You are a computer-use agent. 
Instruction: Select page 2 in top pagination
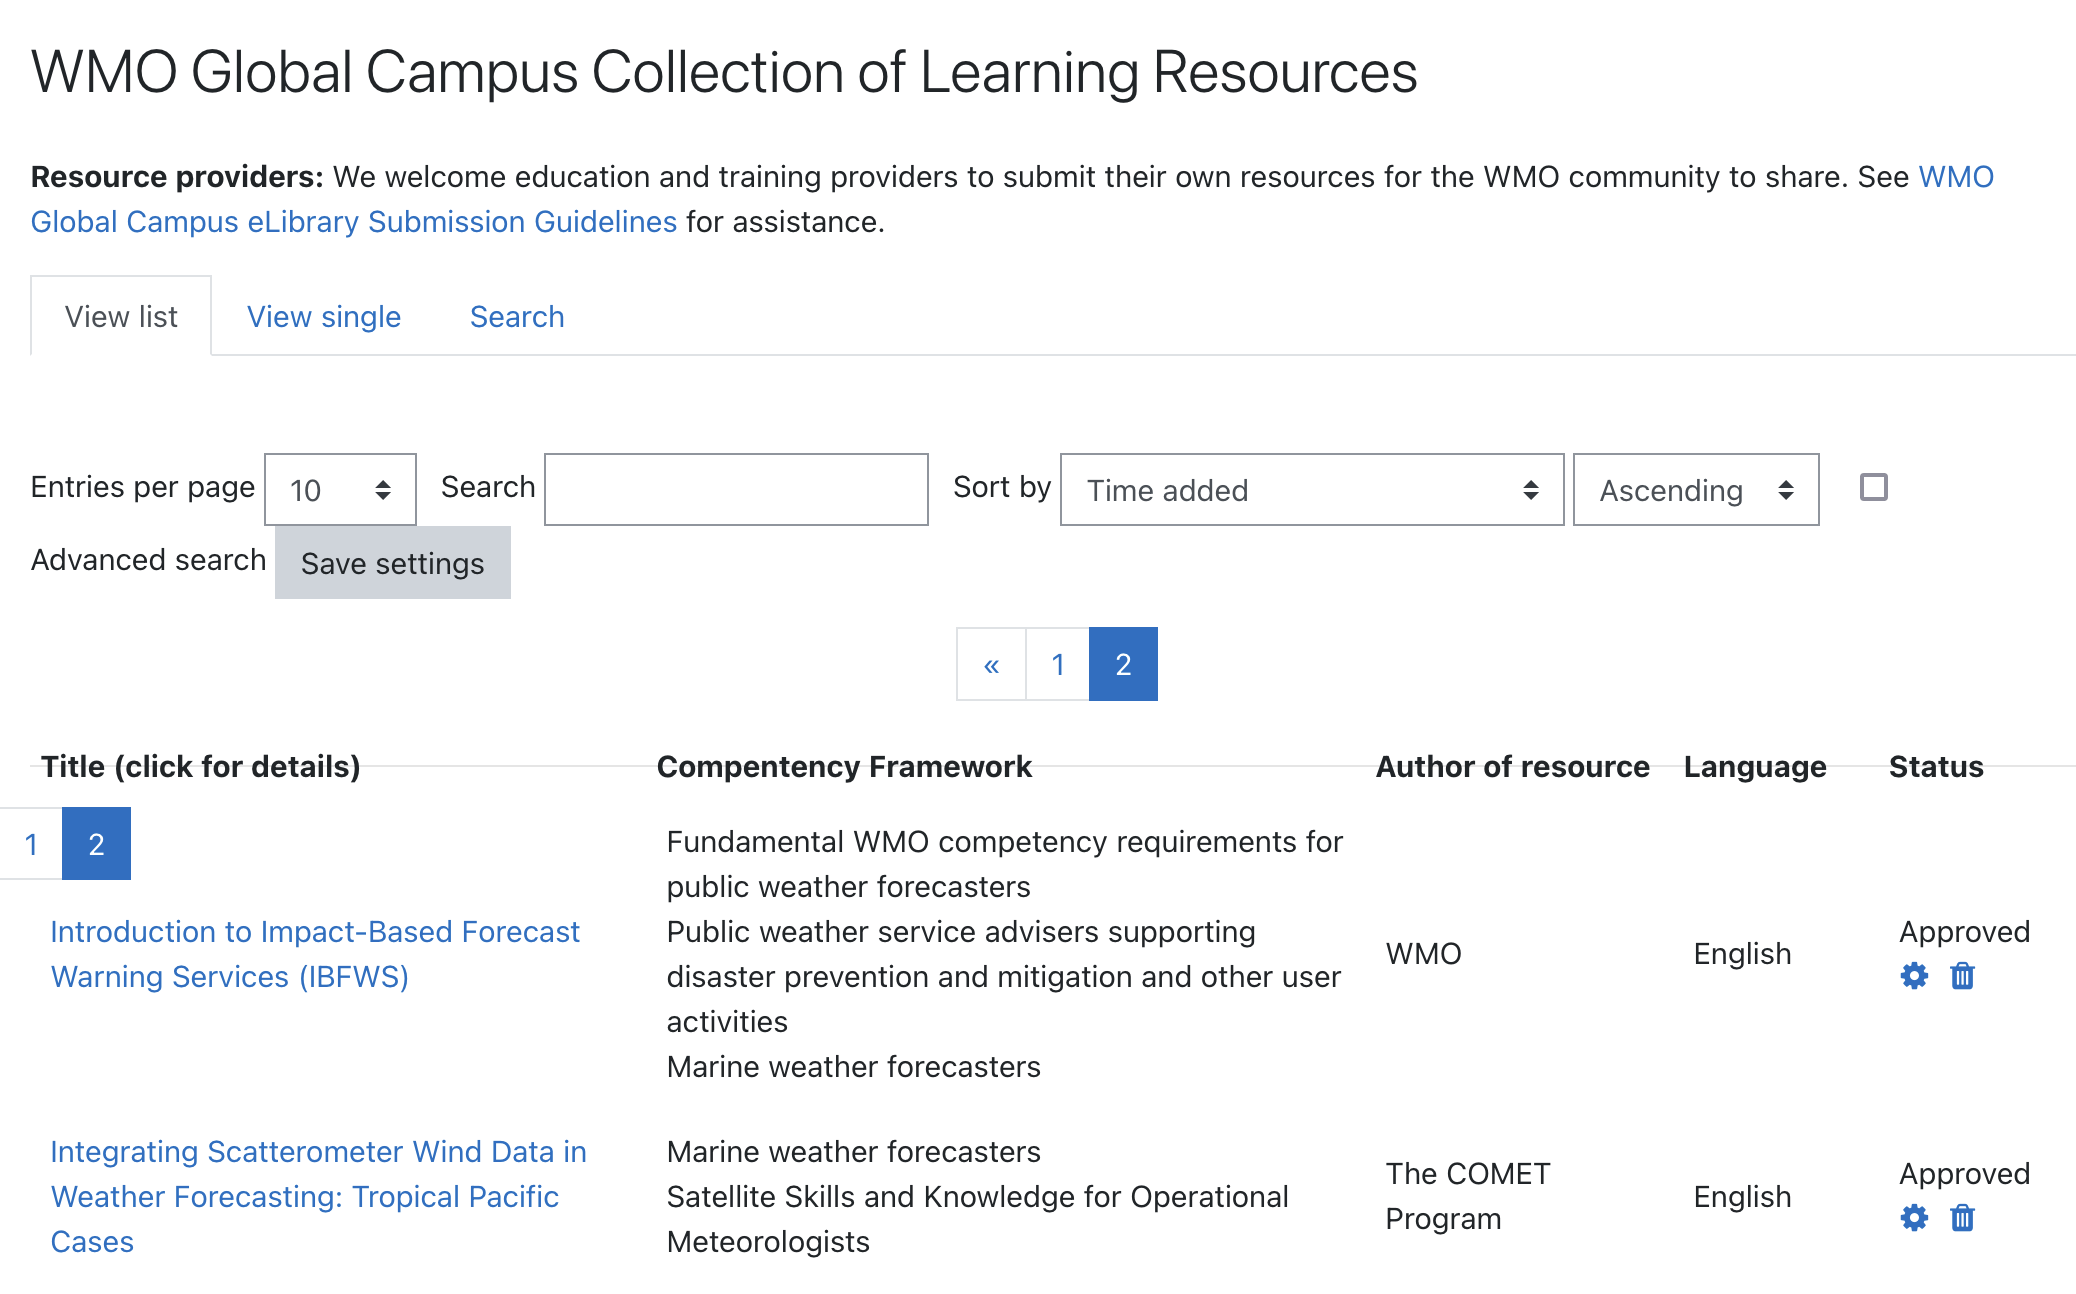[1123, 664]
